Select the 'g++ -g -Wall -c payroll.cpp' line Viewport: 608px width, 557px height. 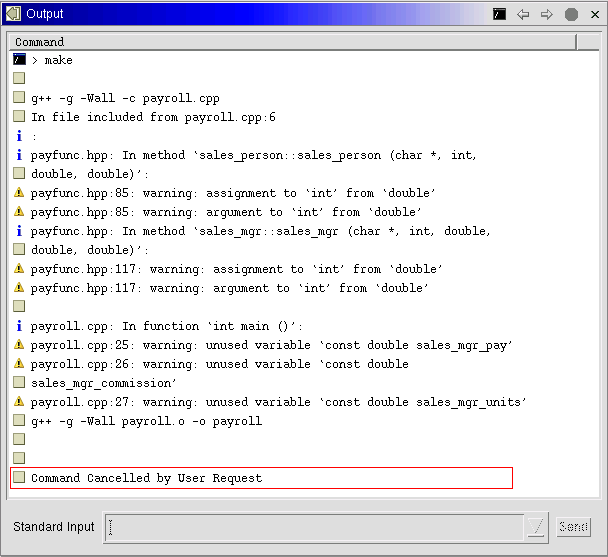pyautogui.click(x=125, y=98)
